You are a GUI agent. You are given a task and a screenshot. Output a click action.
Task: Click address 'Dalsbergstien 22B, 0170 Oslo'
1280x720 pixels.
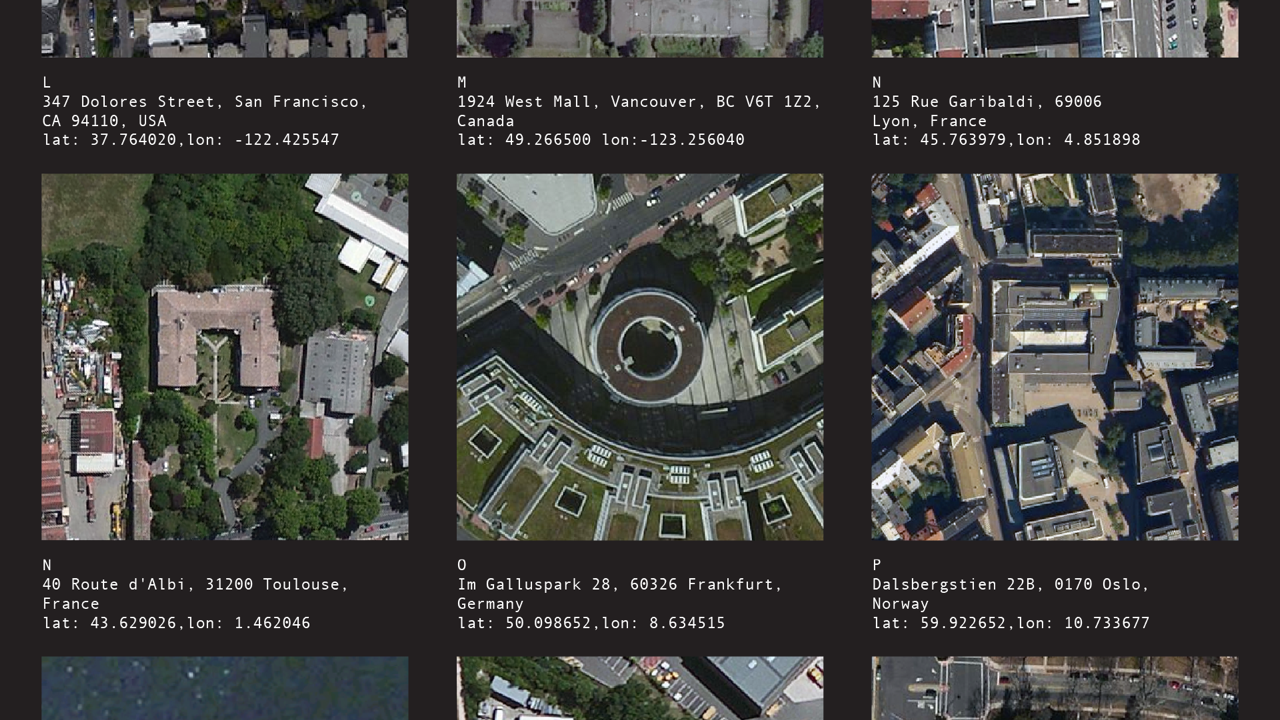(1010, 584)
